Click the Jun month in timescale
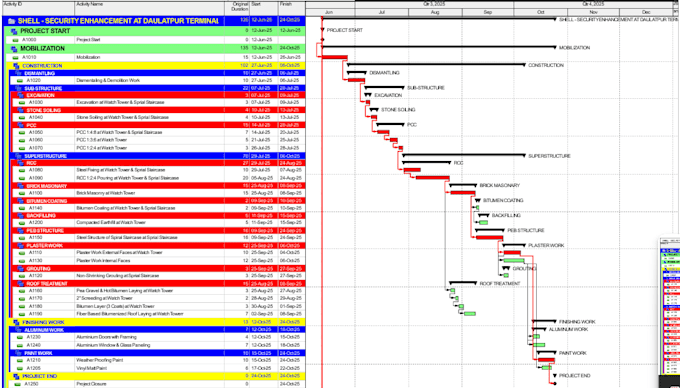 click(329, 13)
